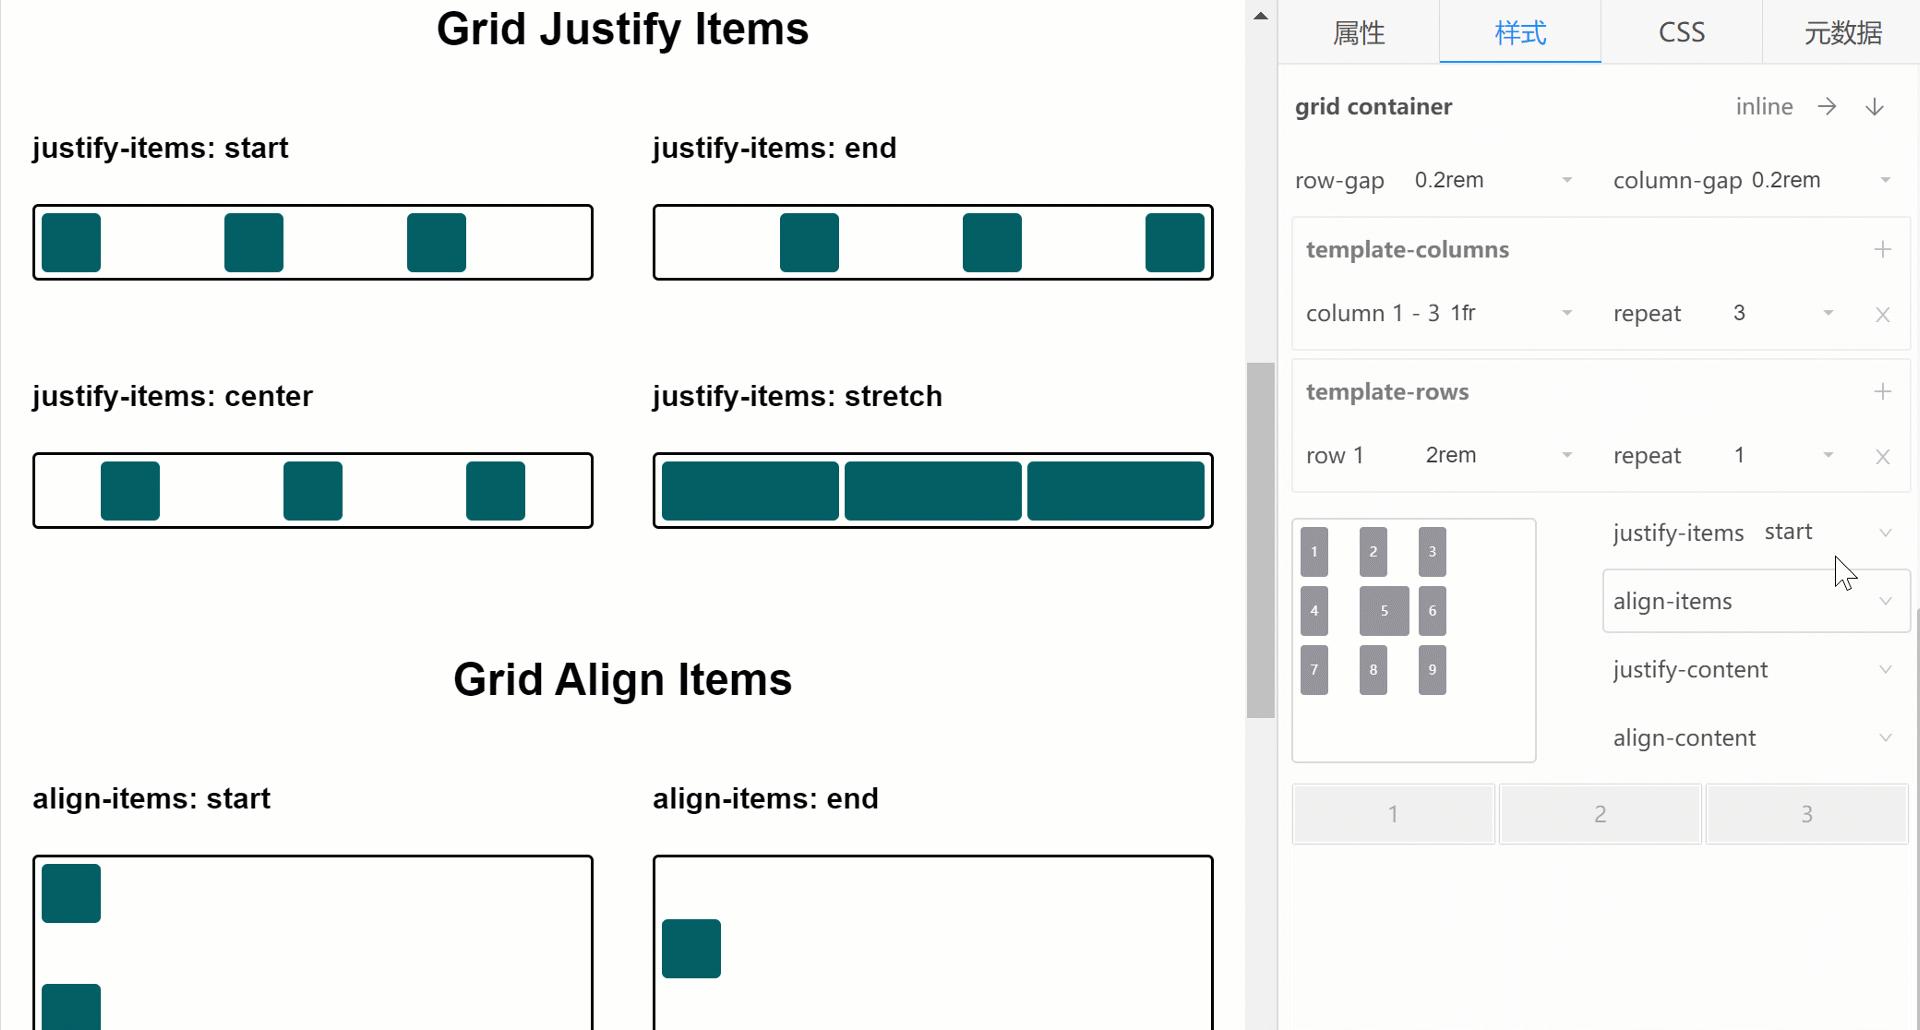Select alignment preview cell 9
Image resolution: width=1920 pixels, height=1030 pixels.
tap(1432, 670)
